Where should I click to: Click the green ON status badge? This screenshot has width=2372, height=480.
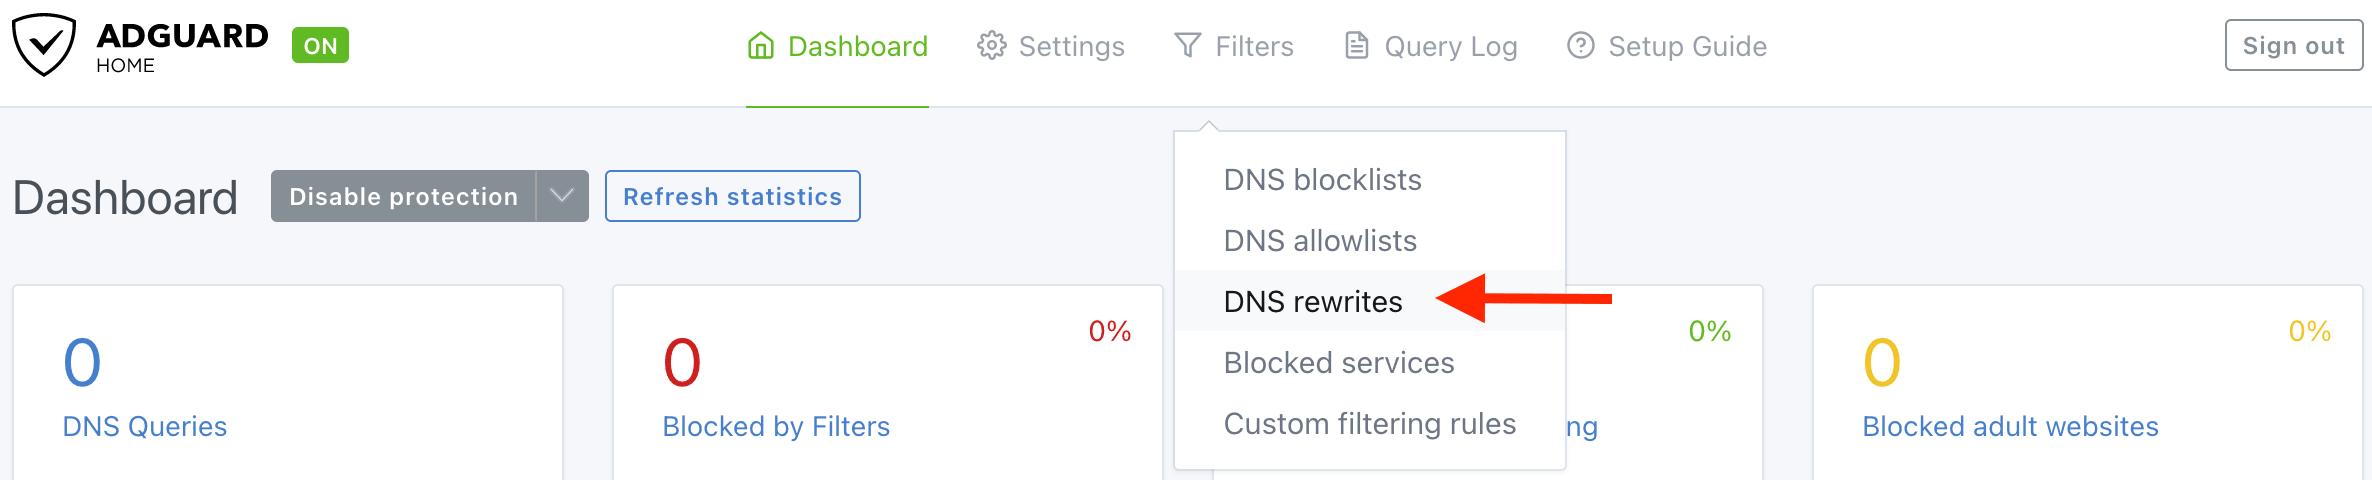[320, 46]
